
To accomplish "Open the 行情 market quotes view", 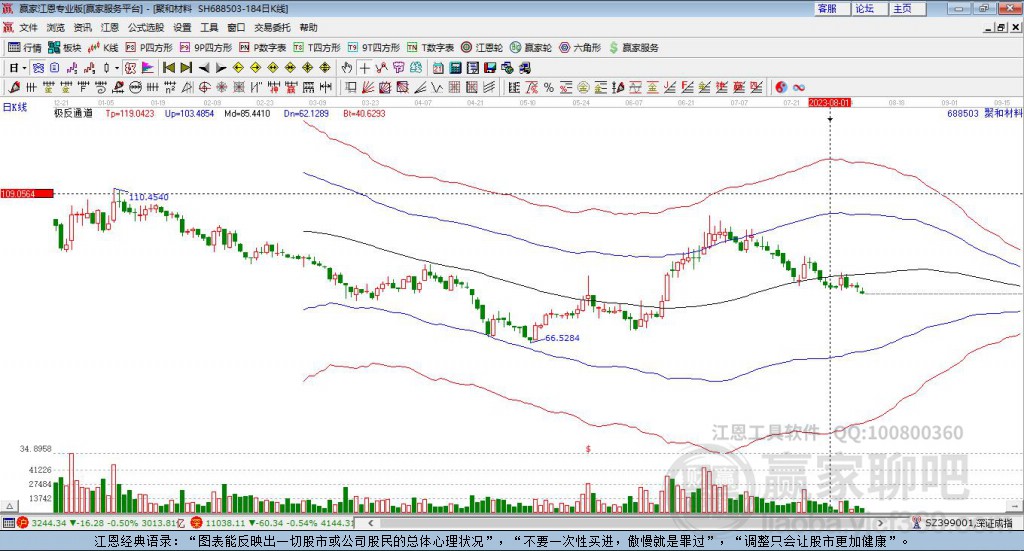I will point(24,48).
